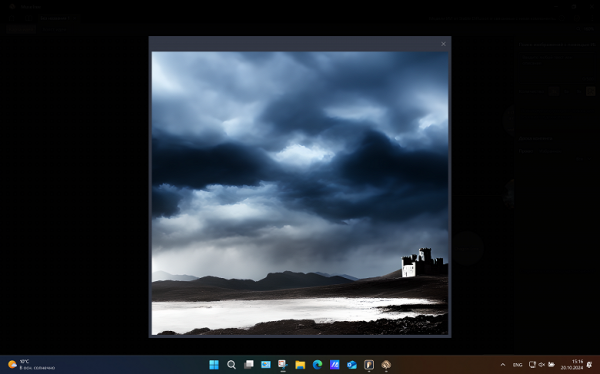The image size is (600, 374).
Task: Open Task View in the taskbar
Action: click(x=249, y=364)
